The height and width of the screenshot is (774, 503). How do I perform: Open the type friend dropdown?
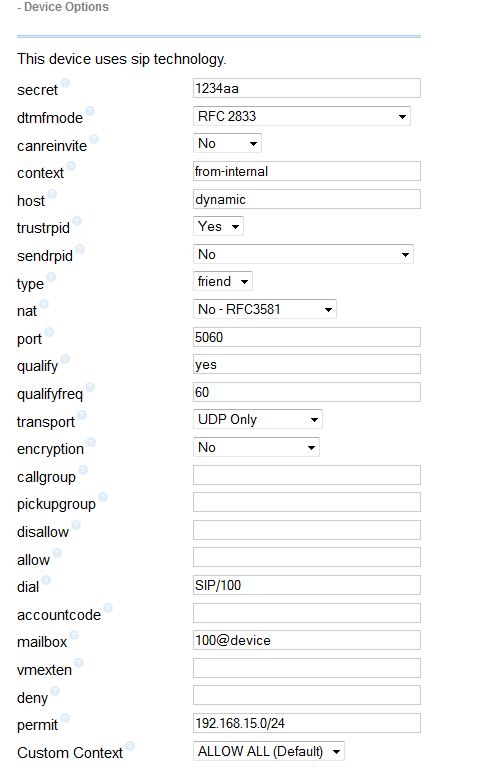pyautogui.click(x=222, y=281)
